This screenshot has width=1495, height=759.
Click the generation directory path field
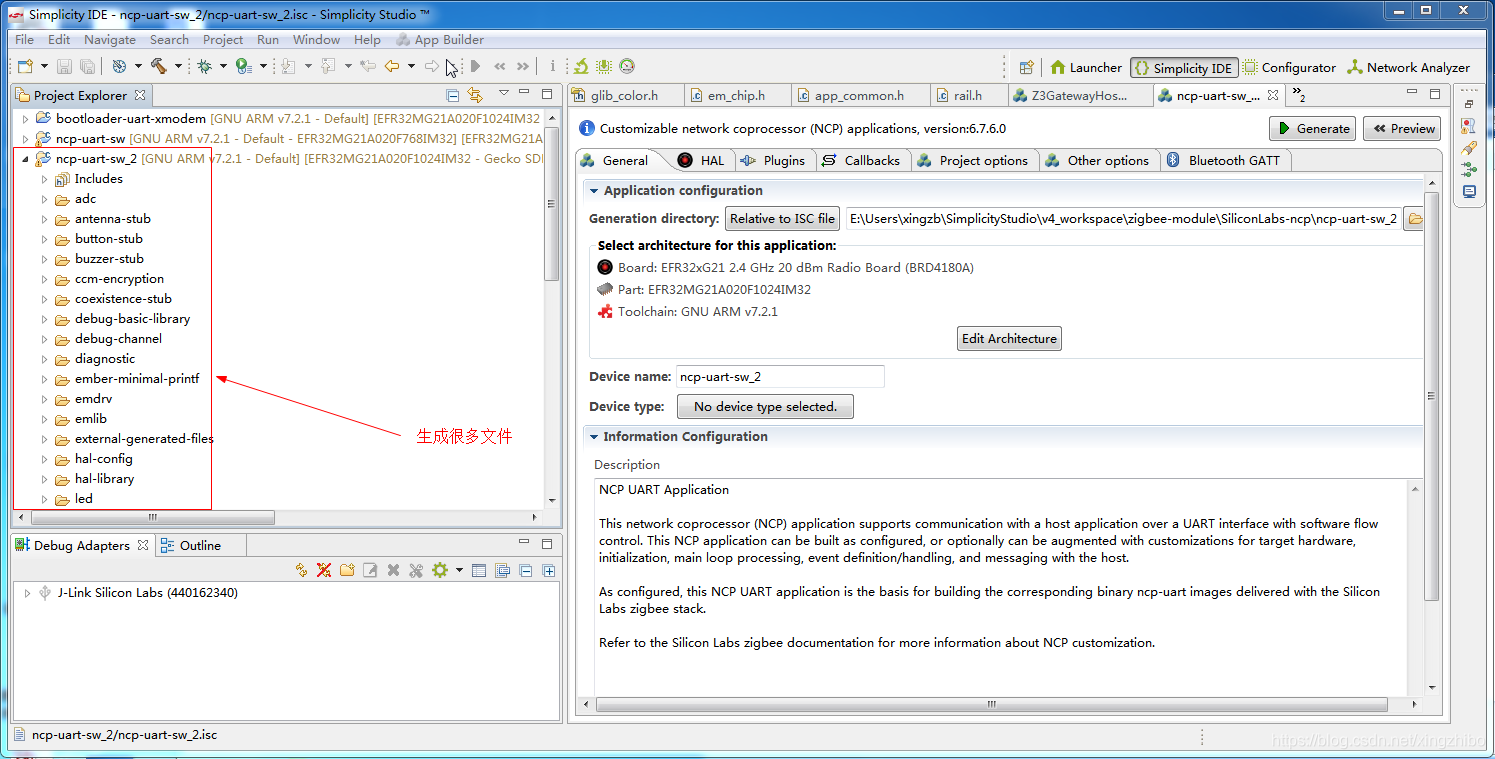[x=1123, y=218]
